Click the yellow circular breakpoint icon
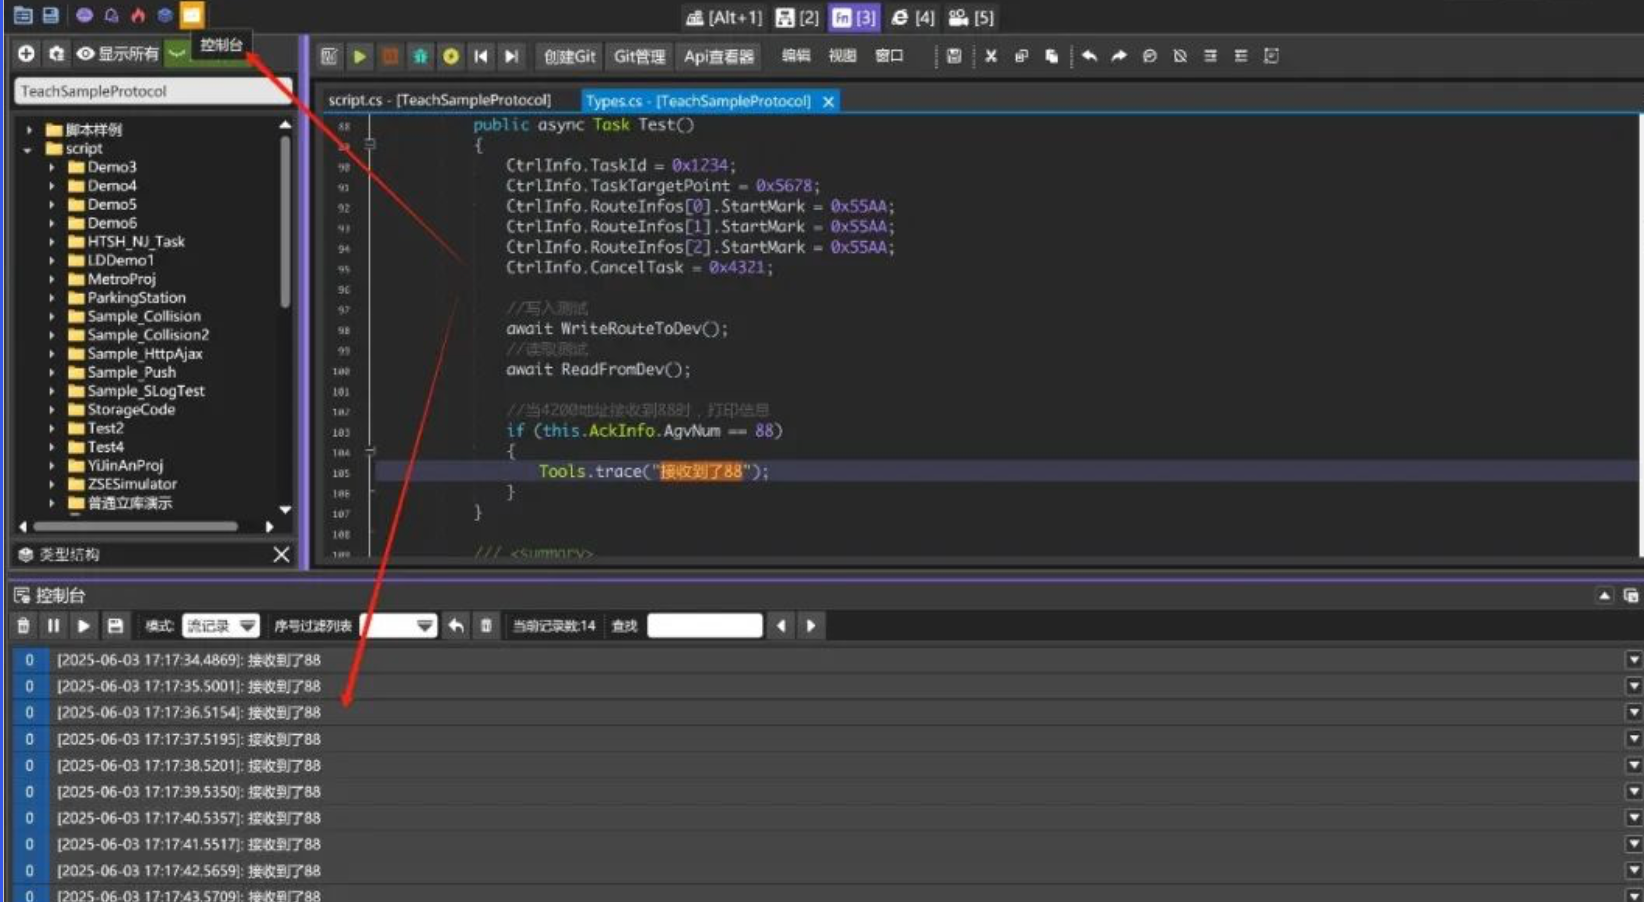 (451, 57)
